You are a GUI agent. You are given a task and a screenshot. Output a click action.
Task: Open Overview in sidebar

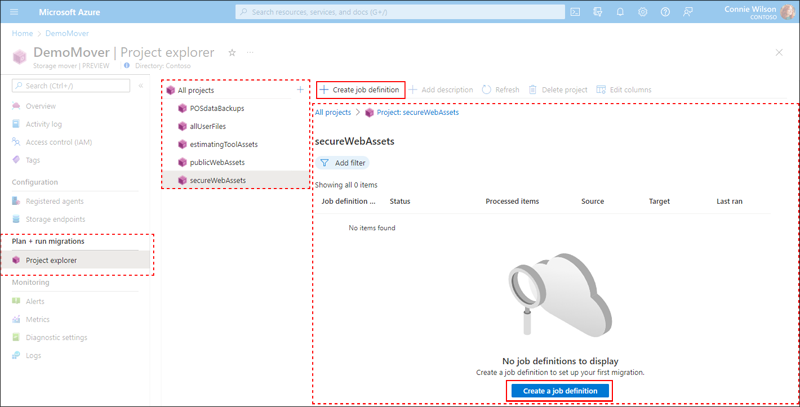(41, 106)
